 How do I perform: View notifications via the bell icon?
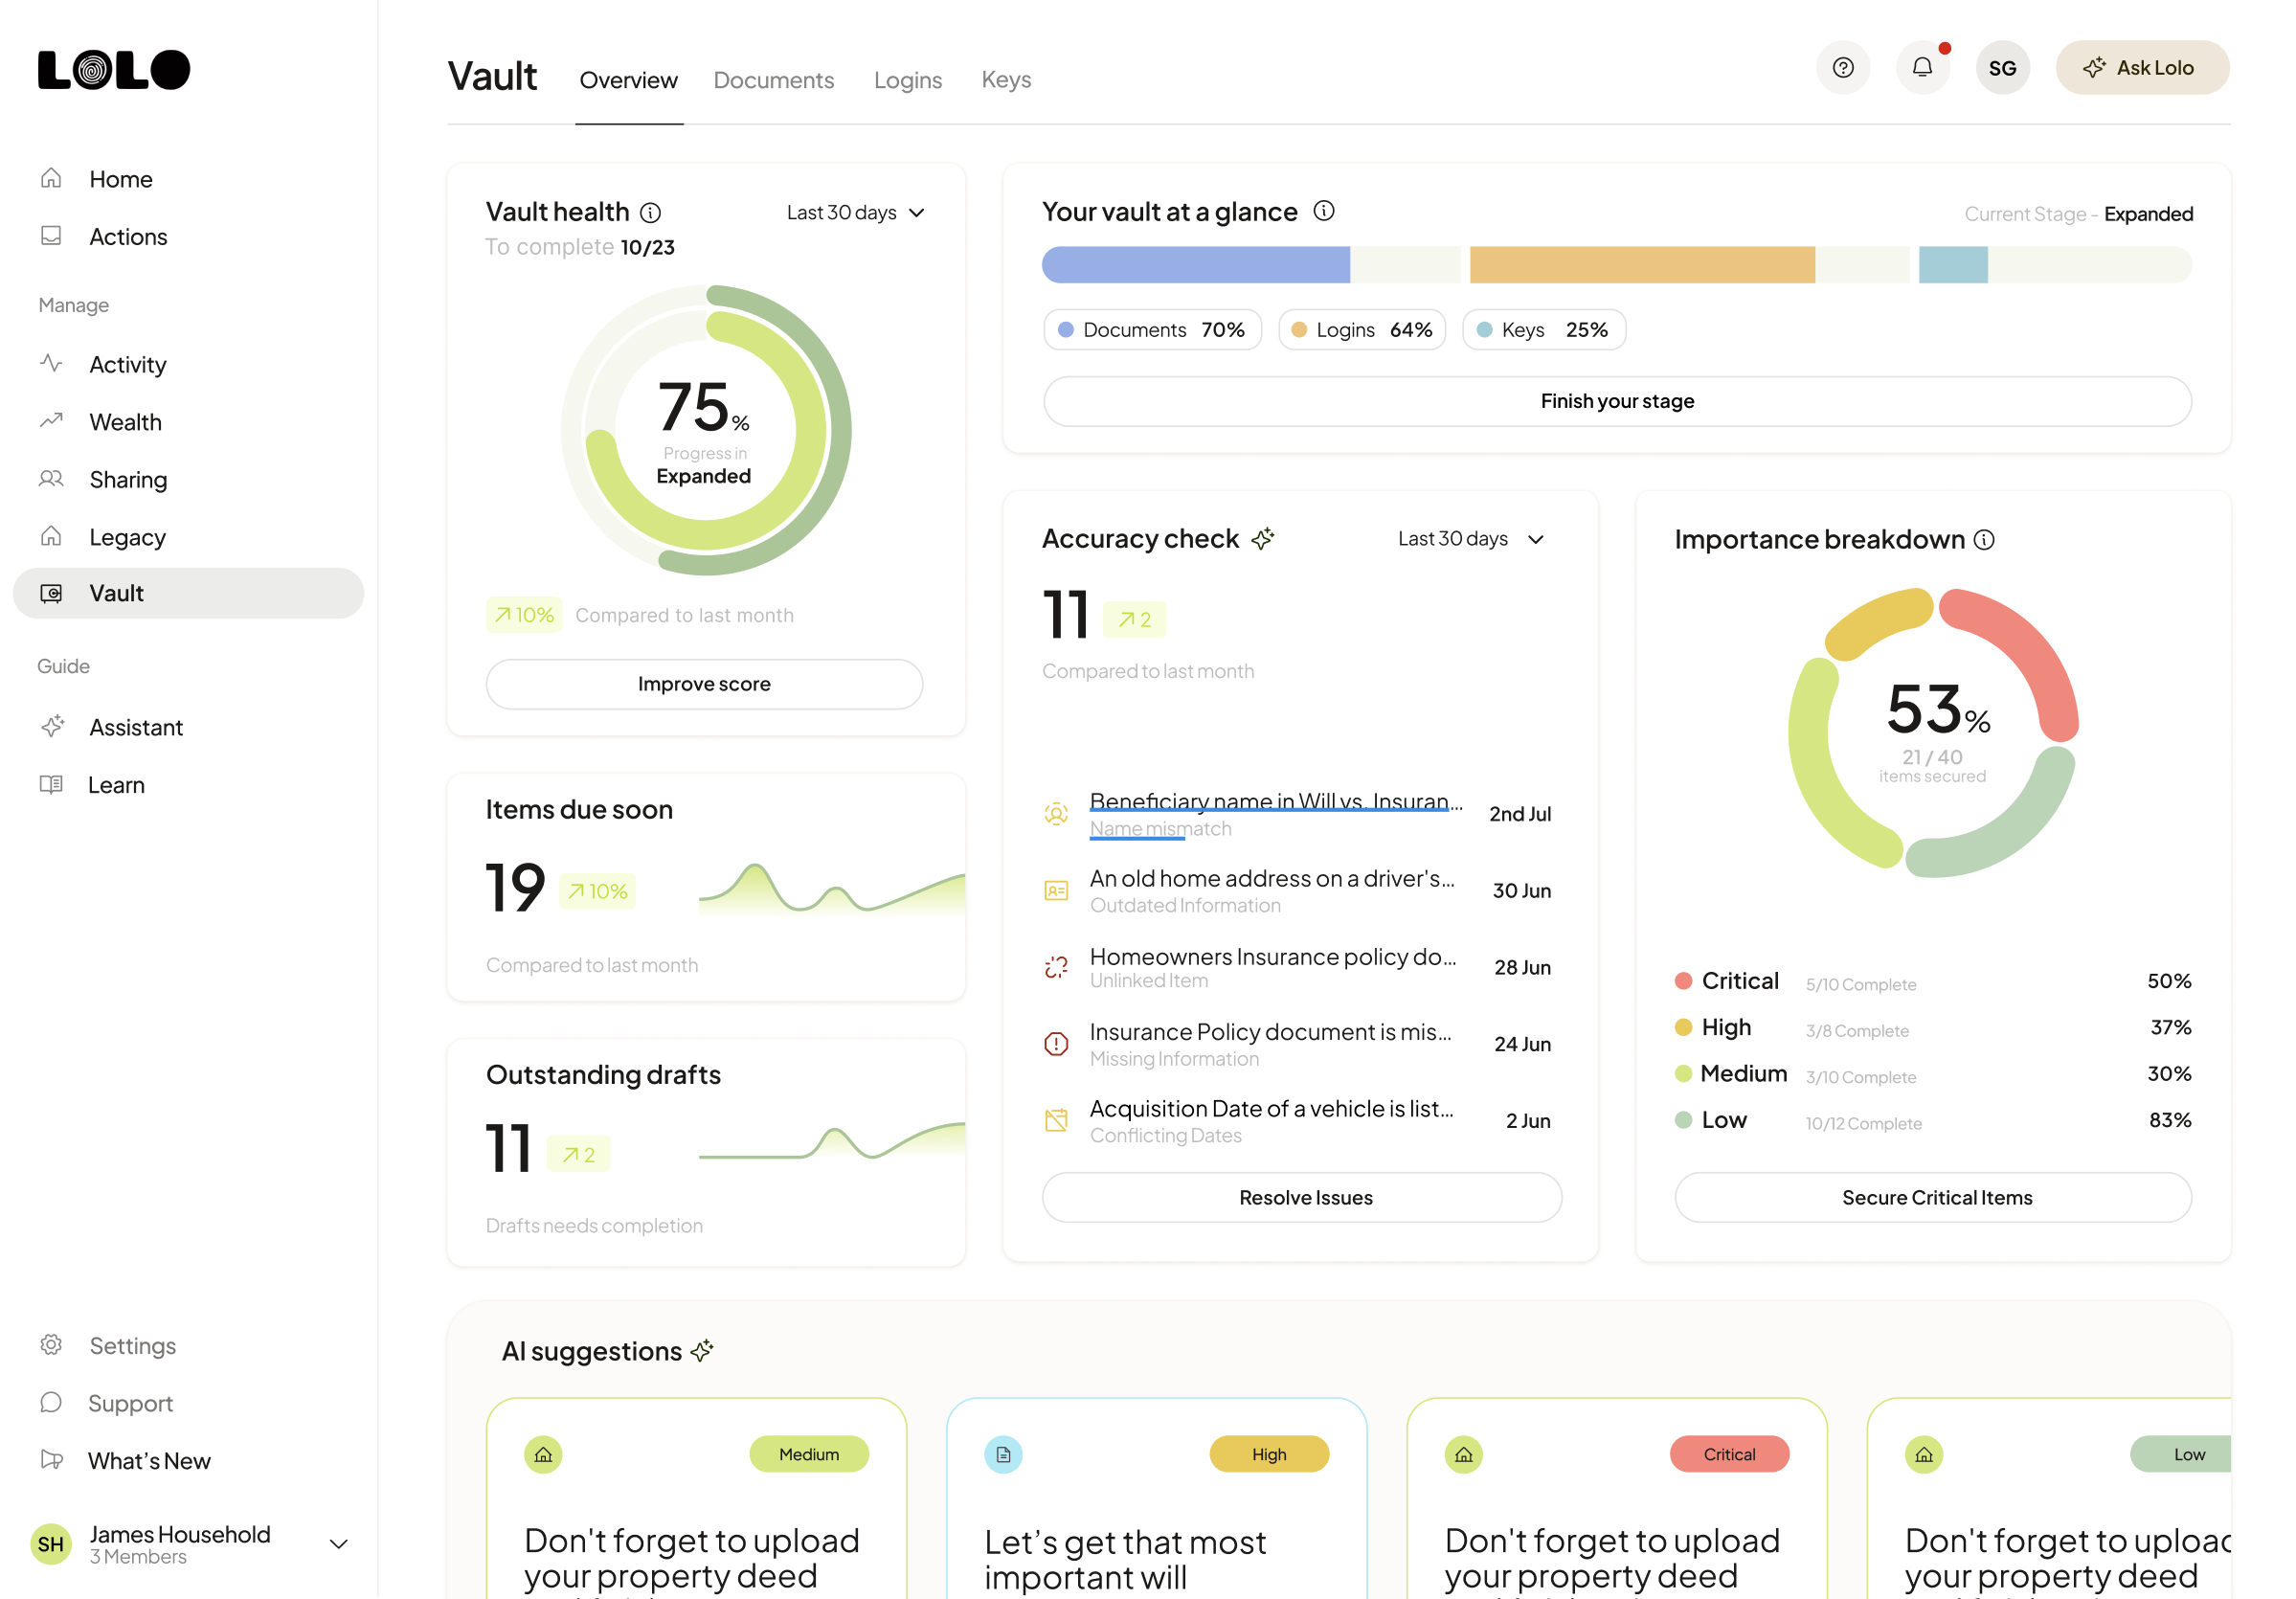1922,67
